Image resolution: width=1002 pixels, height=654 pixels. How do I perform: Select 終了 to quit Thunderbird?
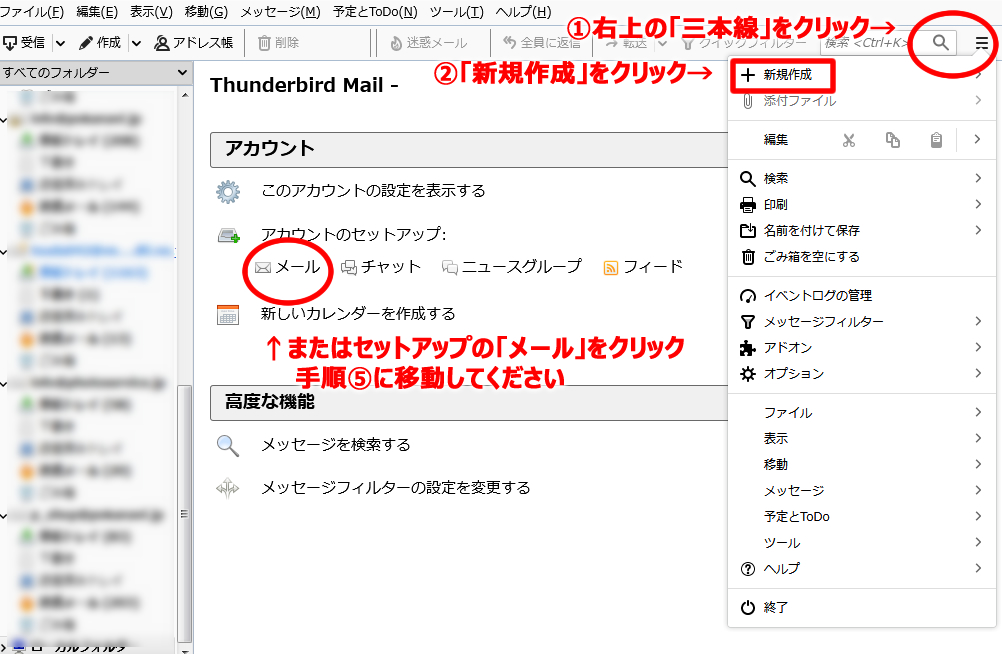click(861, 607)
